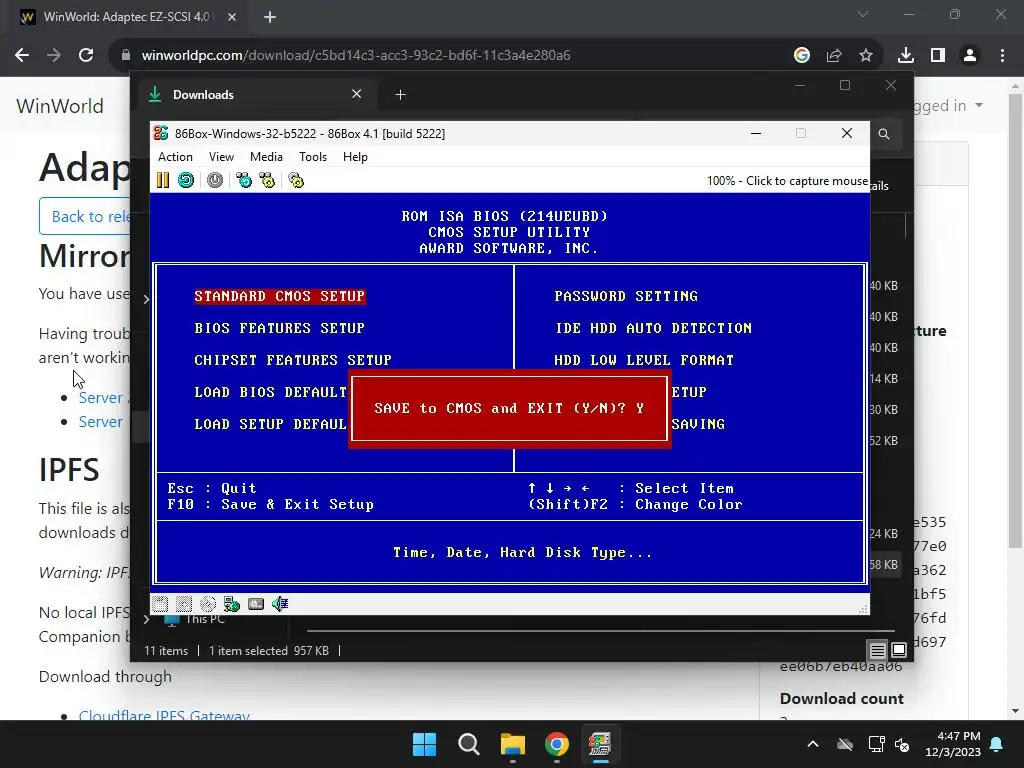Click the 58 KB file size entry
This screenshot has width=1024, height=768.
884,565
